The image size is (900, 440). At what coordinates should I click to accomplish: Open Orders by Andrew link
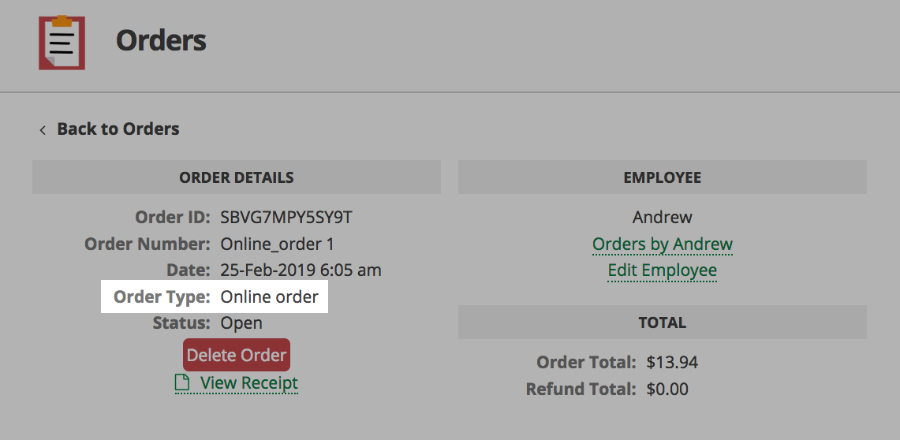(662, 244)
